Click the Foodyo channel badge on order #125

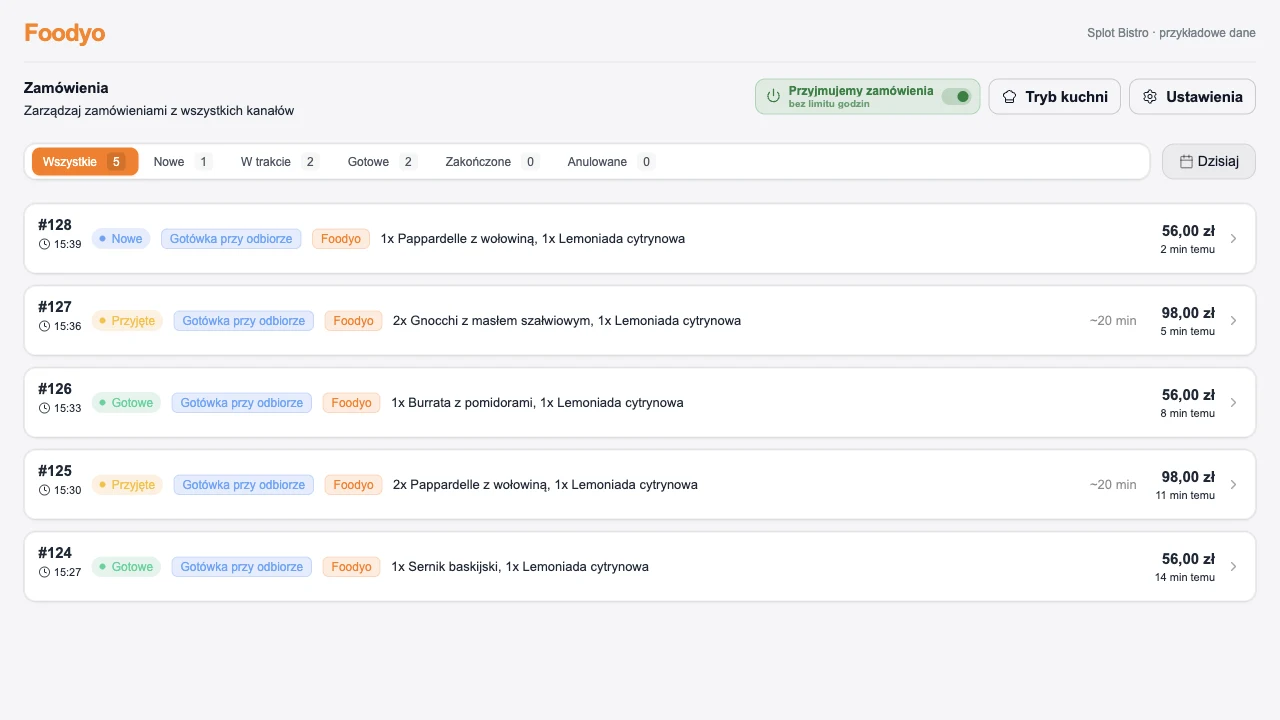(353, 485)
